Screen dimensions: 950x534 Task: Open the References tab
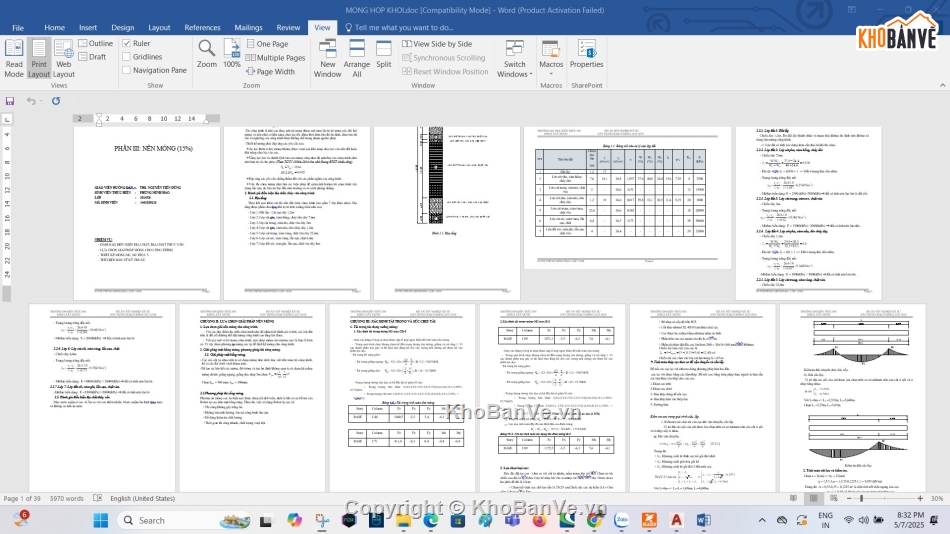pyautogui.click(x=202, y=27)
